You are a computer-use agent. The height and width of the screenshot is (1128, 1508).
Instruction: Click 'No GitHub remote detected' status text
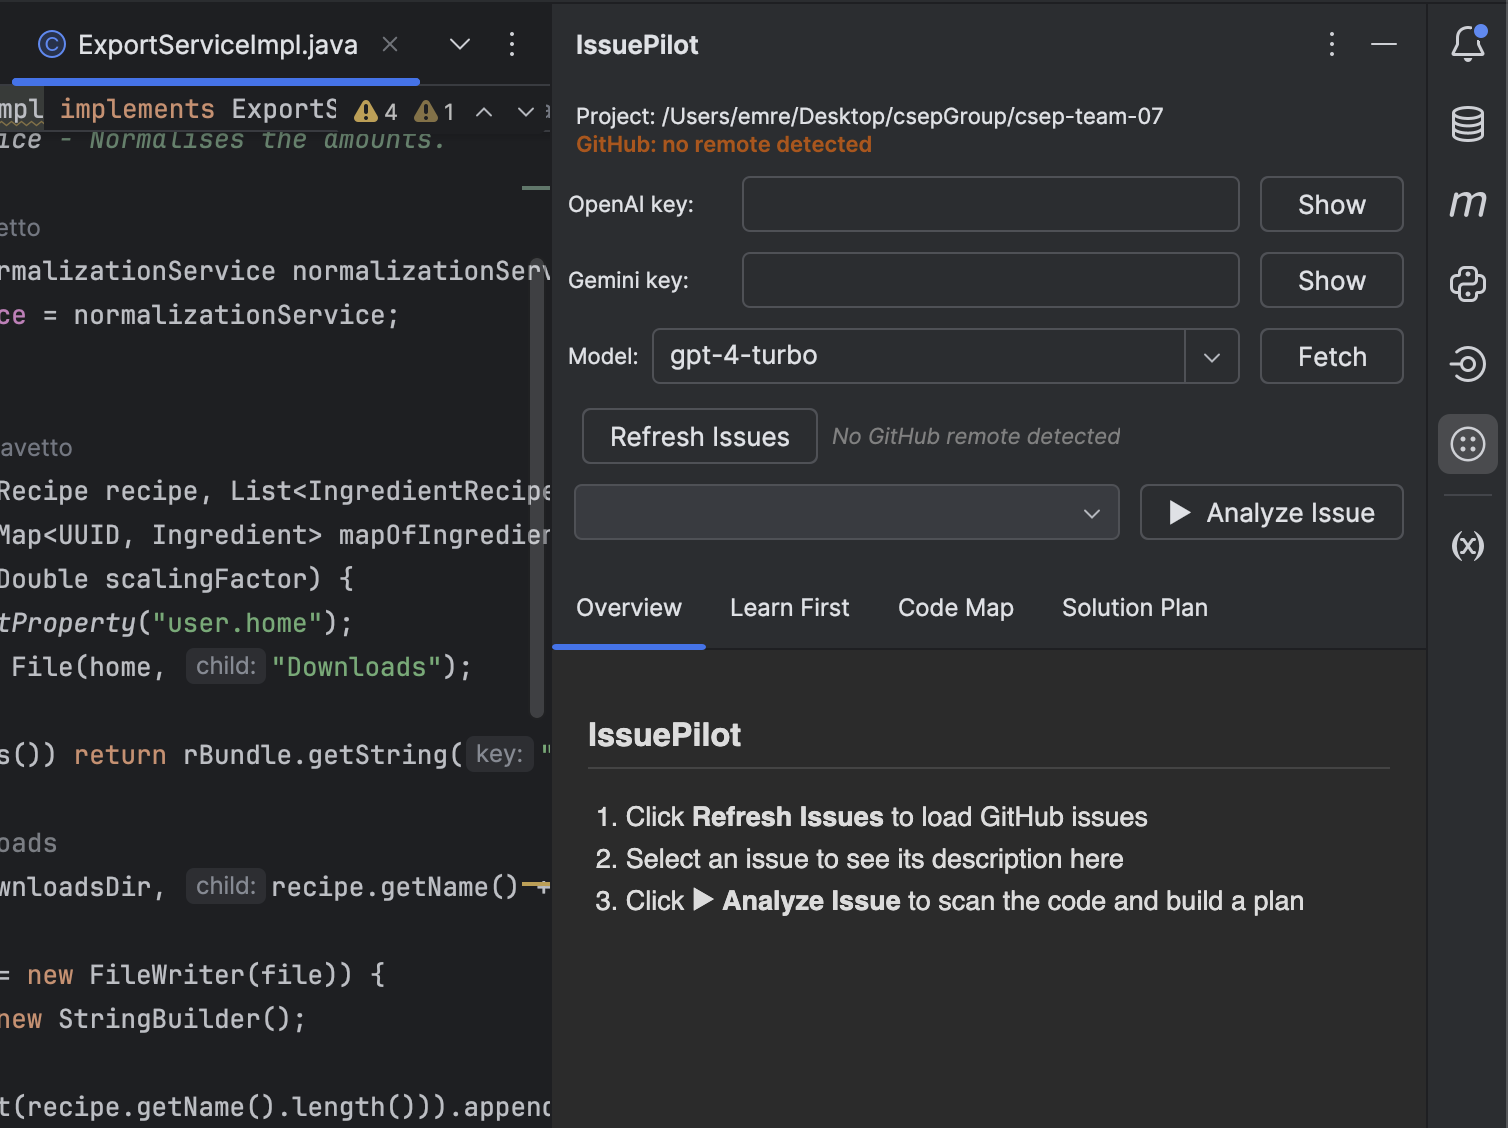click(976, 436)
